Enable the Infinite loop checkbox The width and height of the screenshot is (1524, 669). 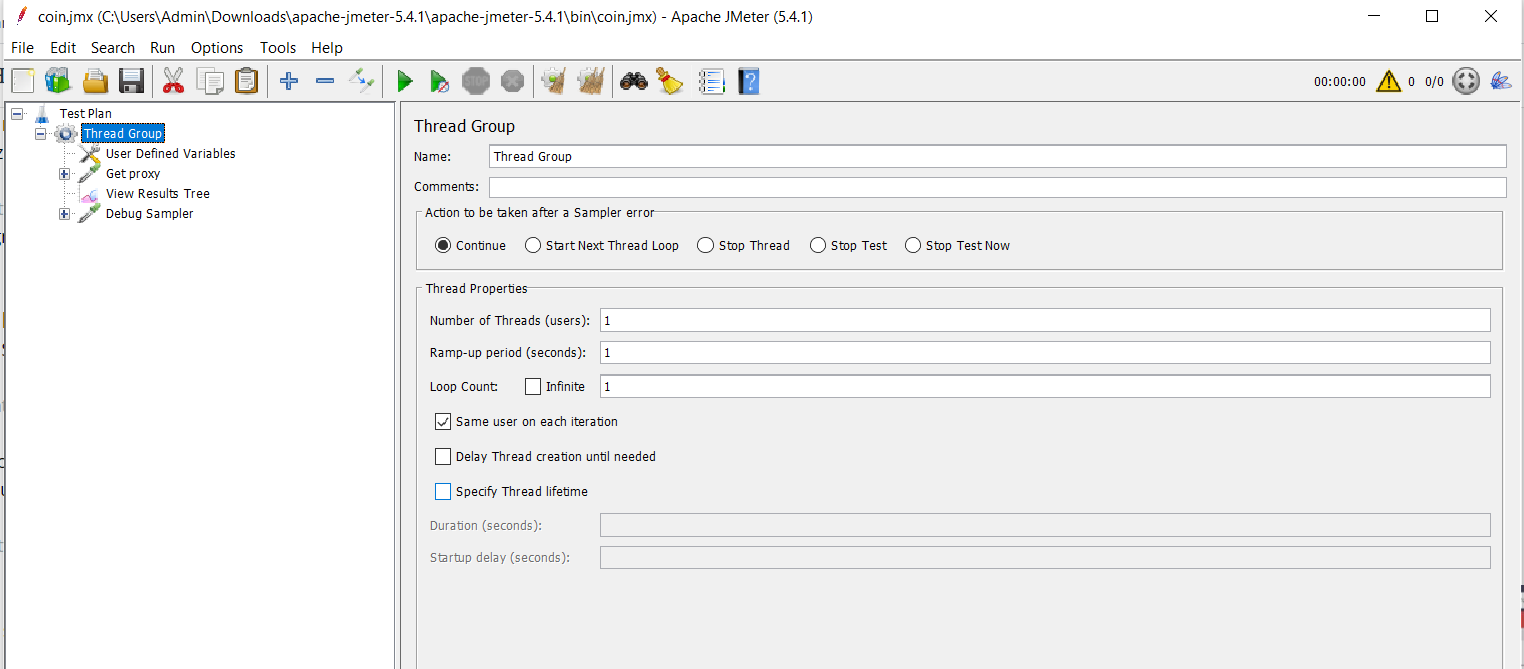(533, 386)
